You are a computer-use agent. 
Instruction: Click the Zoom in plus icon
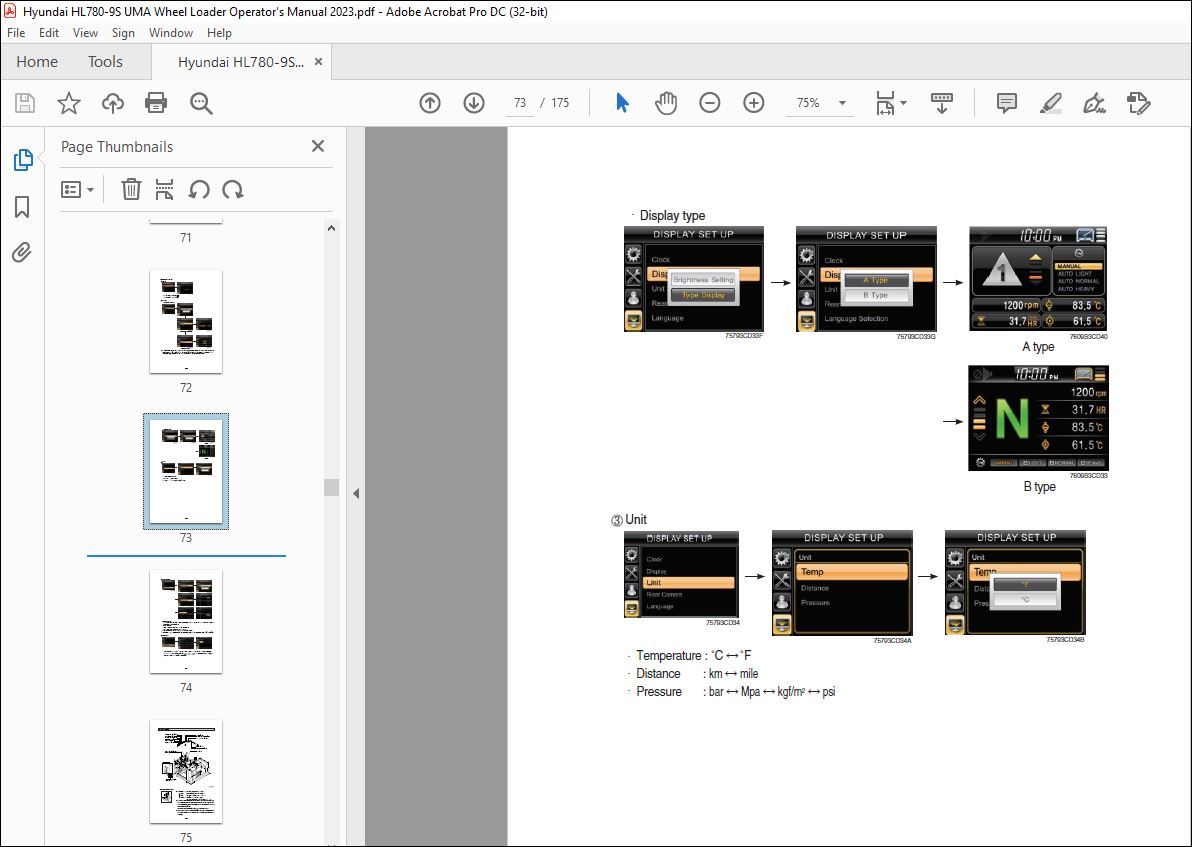pyautogui.click(x=754, y=103)
